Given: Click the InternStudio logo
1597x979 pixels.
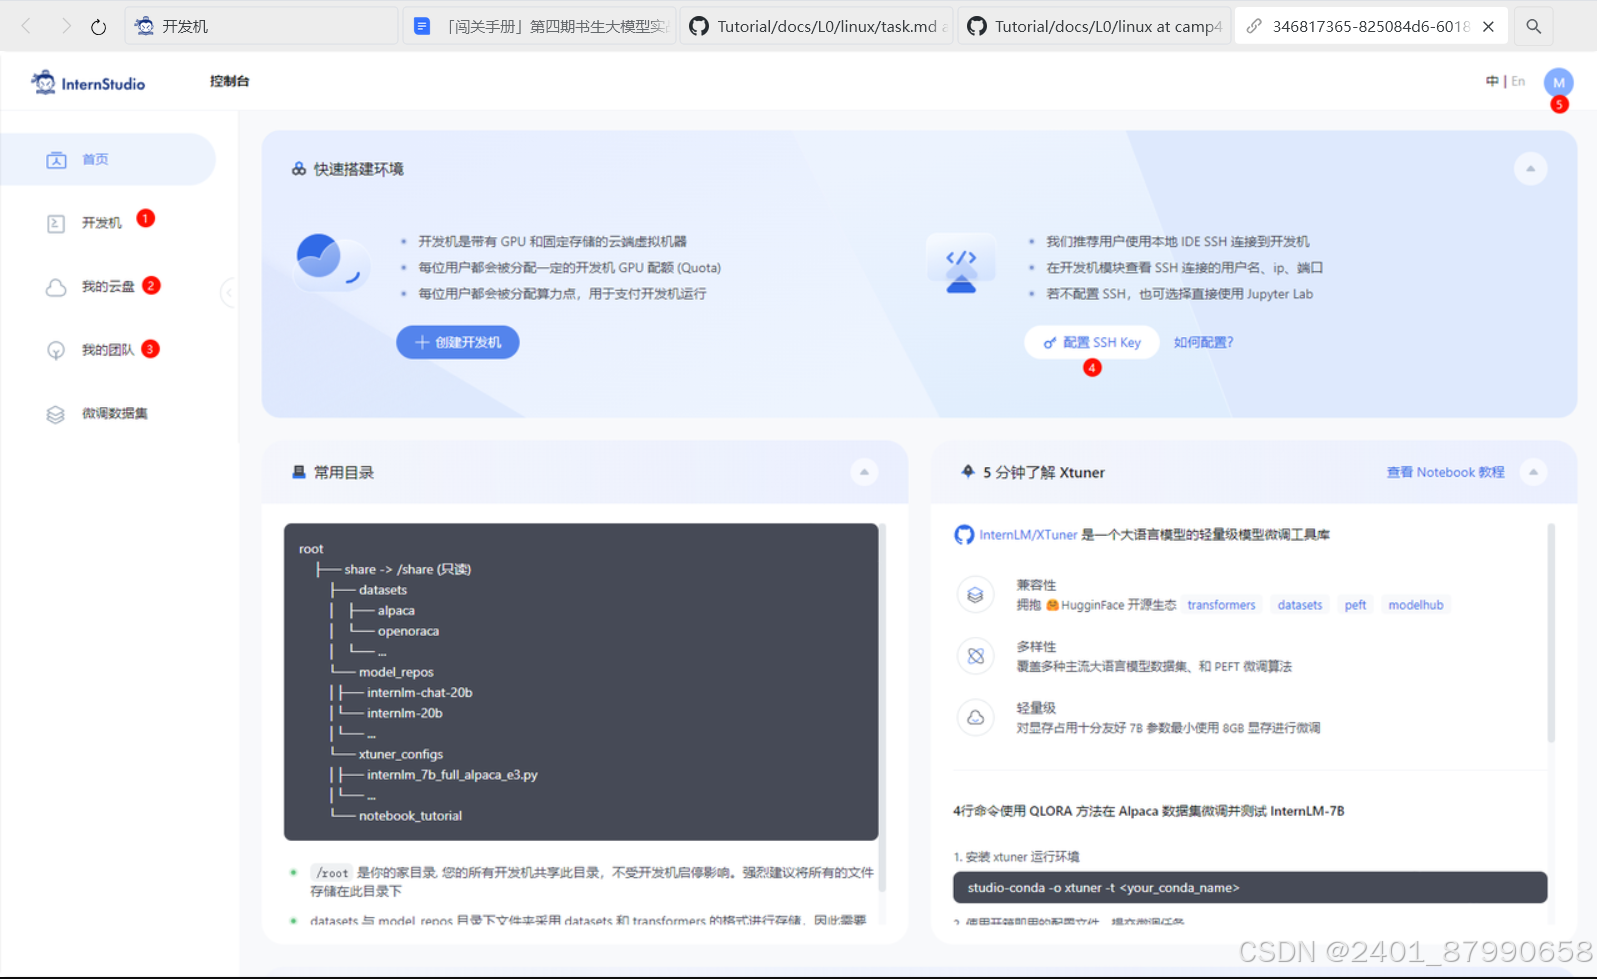Looking at the screenshot, I should [88, 83].
